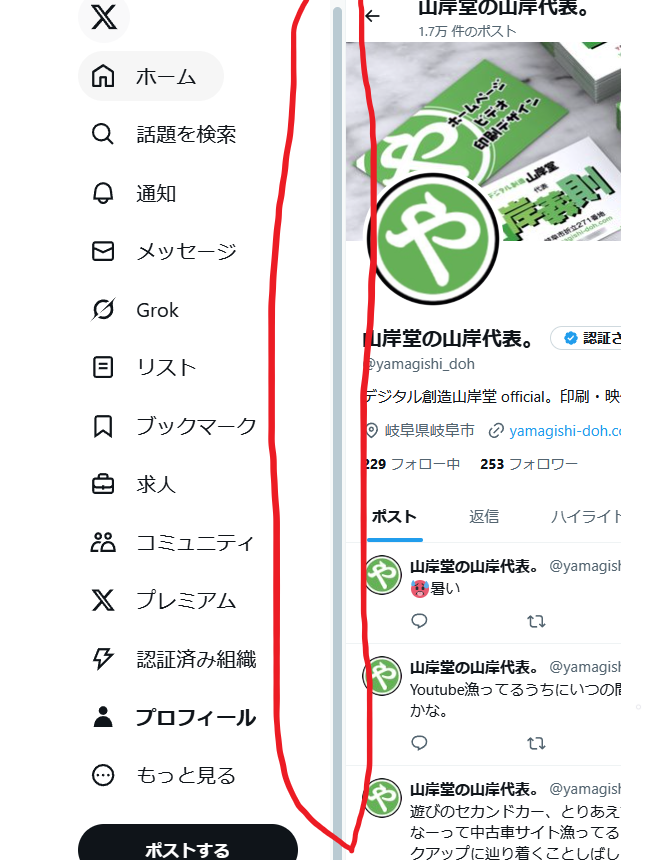Expand もっと見る more options

pyautogui.click(x=163, y=776)
